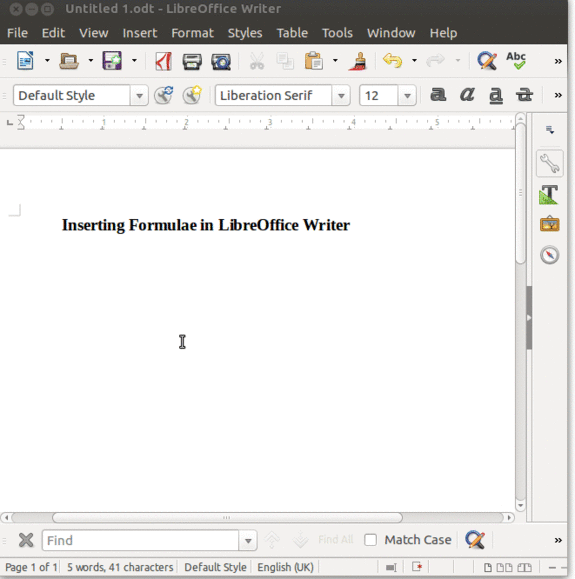
Task: Enable the Match Case checkbox
Action: point(370,540)
